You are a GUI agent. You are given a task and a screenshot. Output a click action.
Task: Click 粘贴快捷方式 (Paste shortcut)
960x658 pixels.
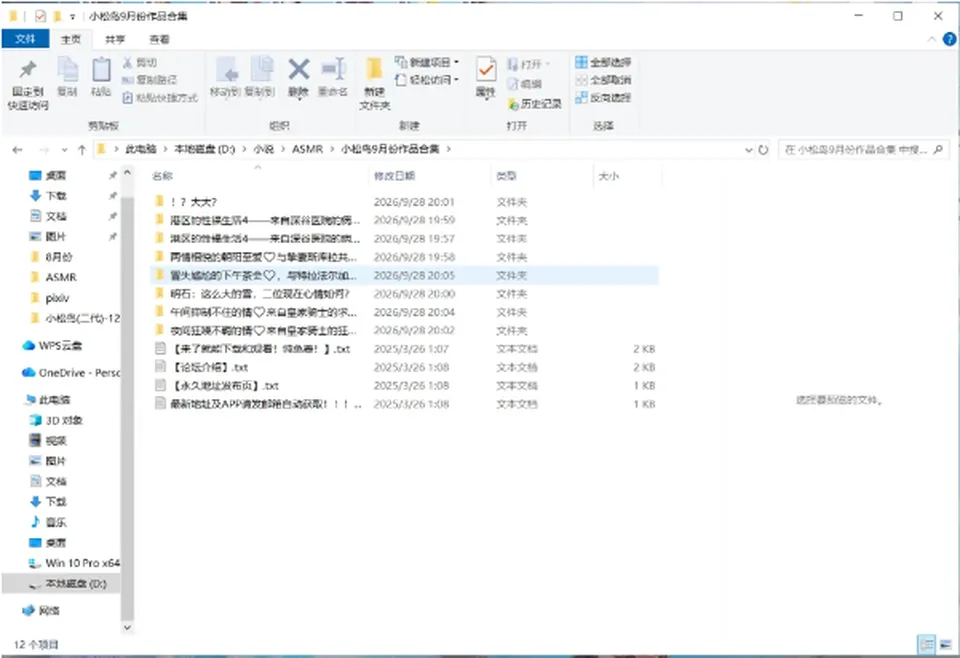pos(160,97)
